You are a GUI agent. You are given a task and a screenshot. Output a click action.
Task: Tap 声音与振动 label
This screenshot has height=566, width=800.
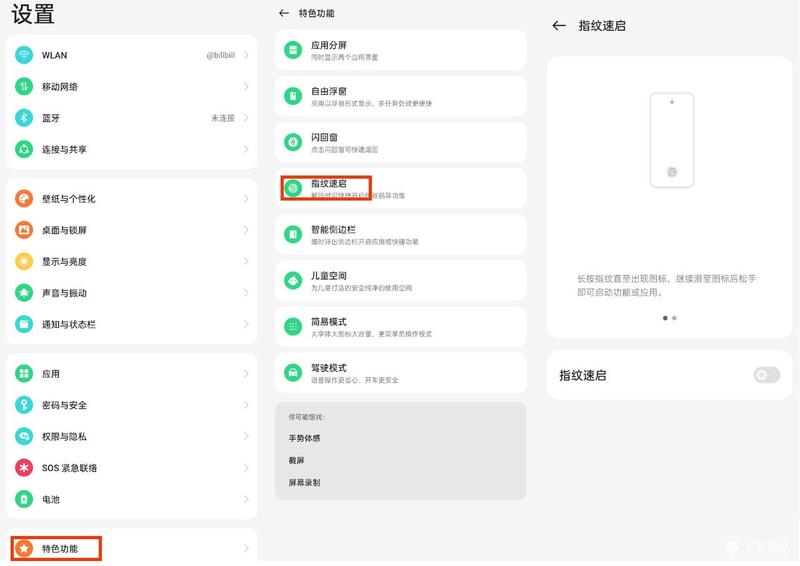pos(64,293)
